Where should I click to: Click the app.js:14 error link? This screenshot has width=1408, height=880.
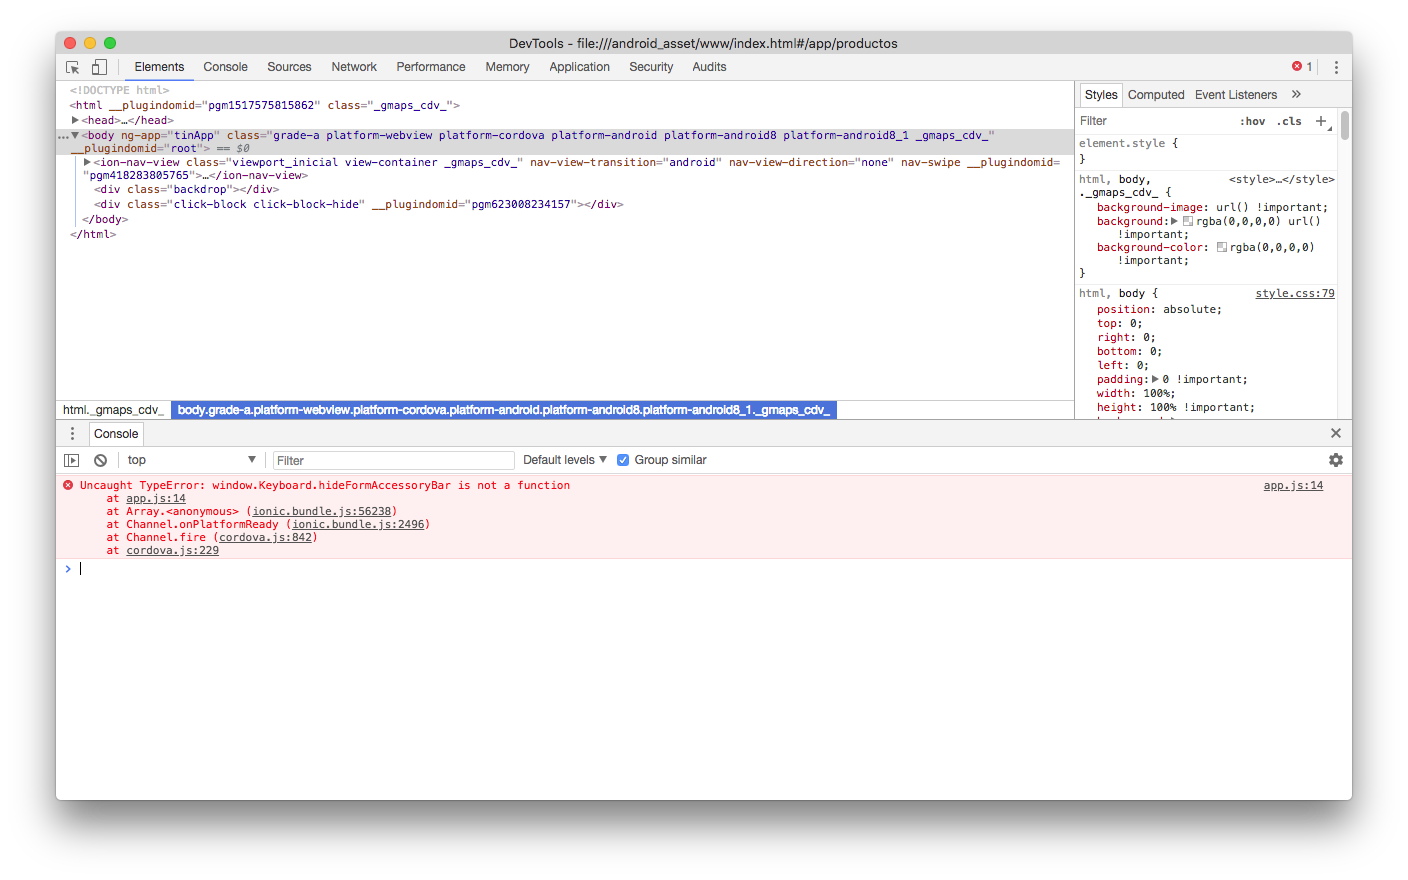coord(1292,485)
